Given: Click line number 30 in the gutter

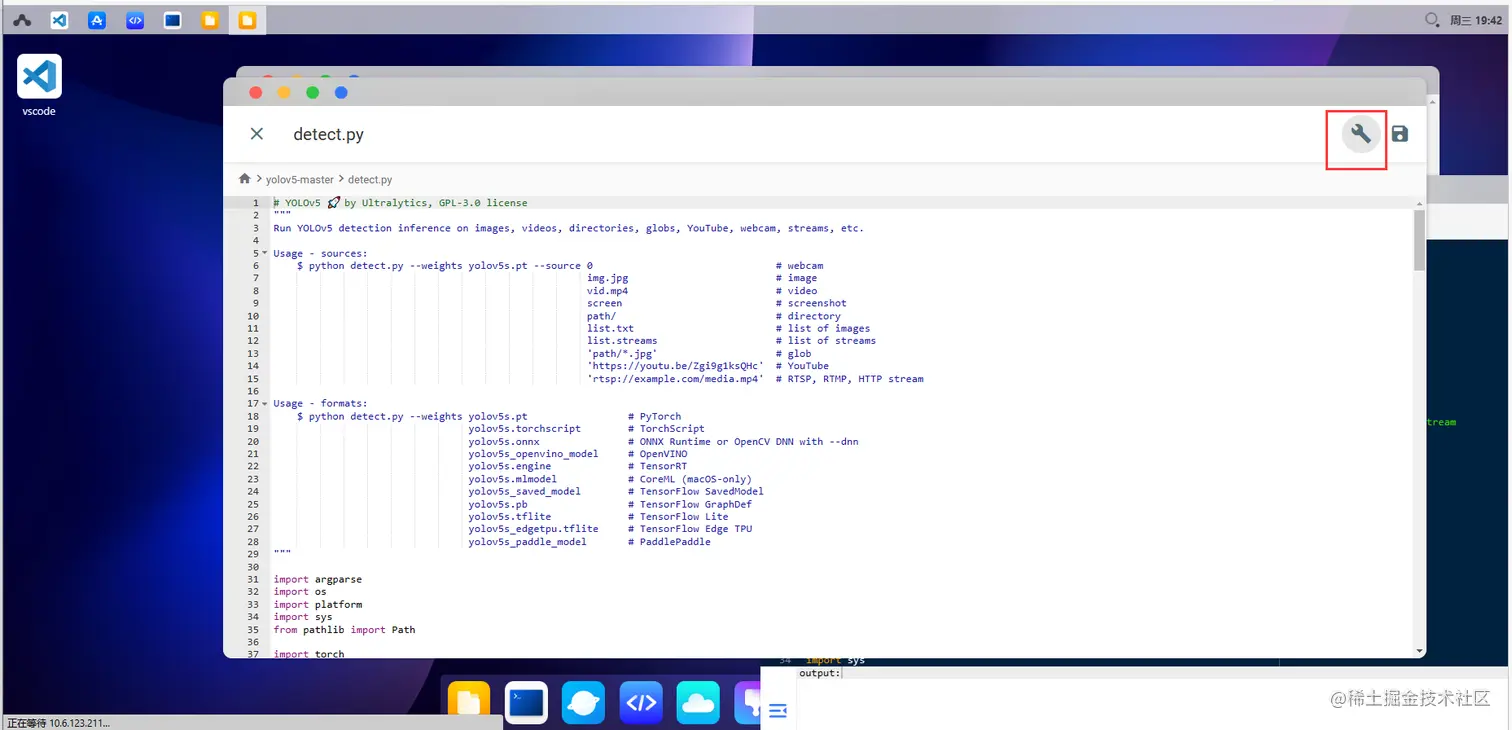Looking at the screenshot, I should pos(253,567).
